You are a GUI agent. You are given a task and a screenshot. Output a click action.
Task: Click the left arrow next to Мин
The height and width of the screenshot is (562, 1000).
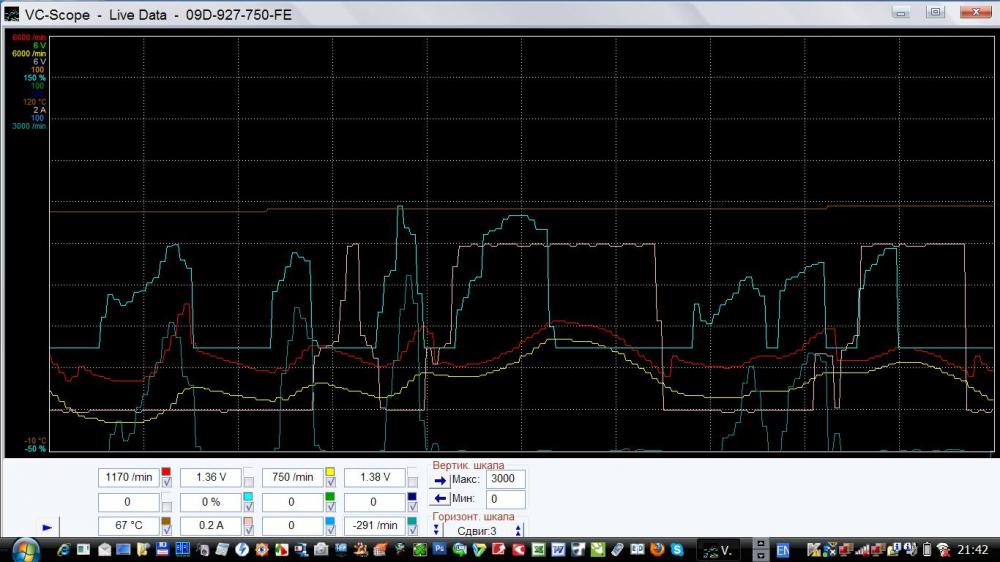tap(438, 499)
